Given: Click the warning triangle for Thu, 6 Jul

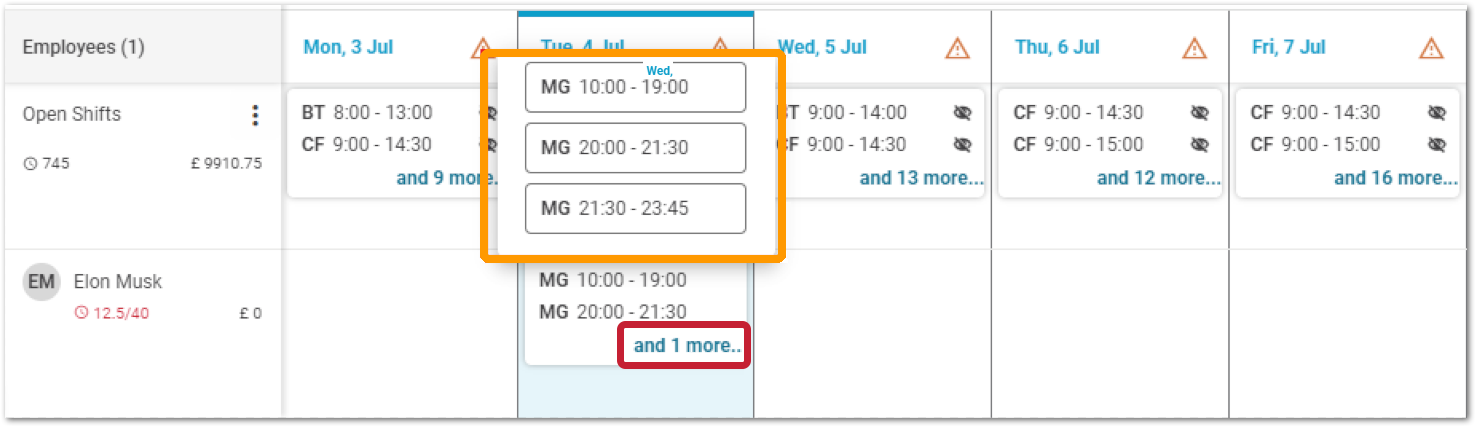Looking at the screenshot, I should pyautogui.click(x=1194, y=48).
